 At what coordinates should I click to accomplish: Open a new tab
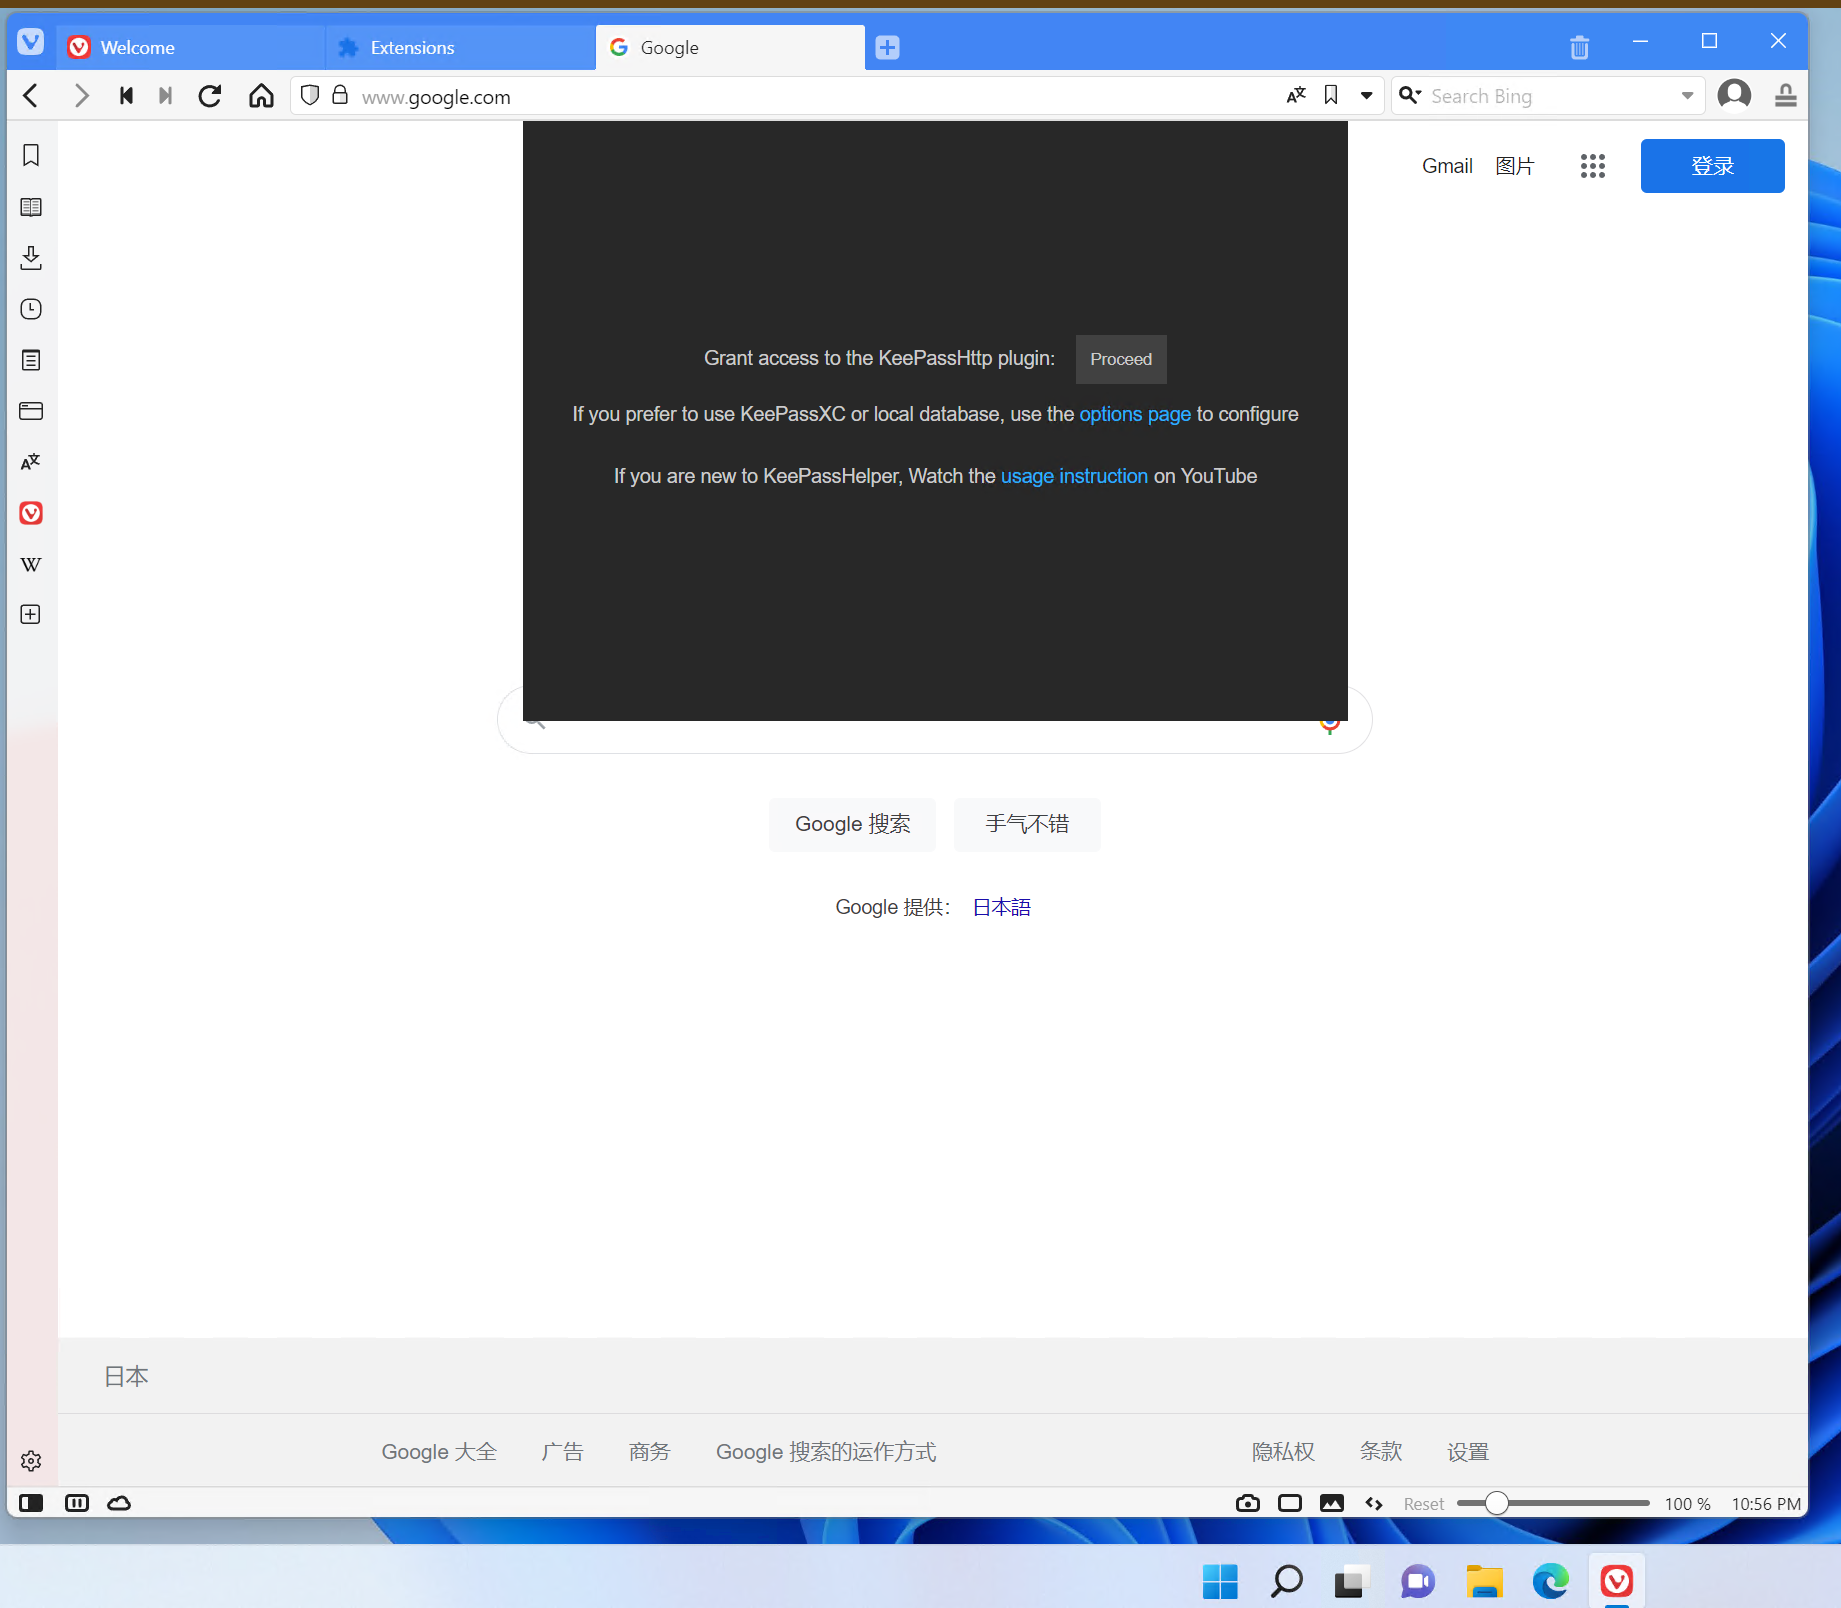pyautogui.click(x=887, y=47)
